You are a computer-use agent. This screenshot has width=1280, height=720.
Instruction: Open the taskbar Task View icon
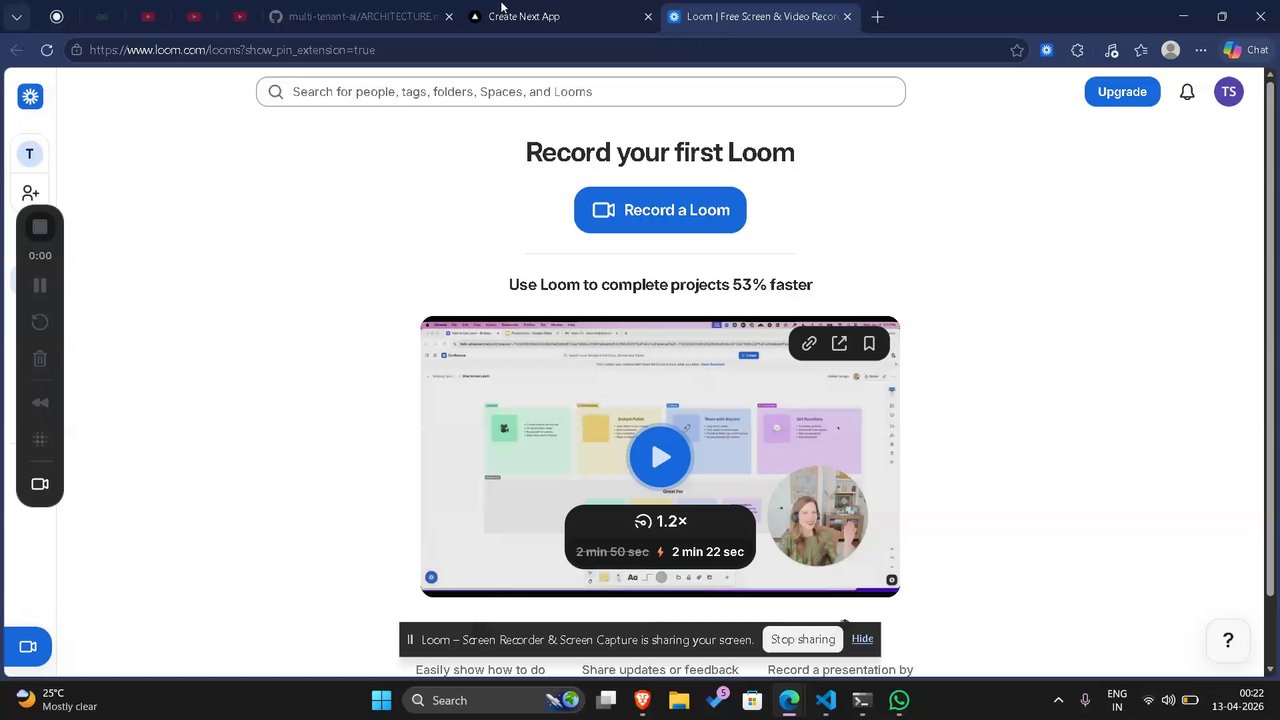[606, 700]
